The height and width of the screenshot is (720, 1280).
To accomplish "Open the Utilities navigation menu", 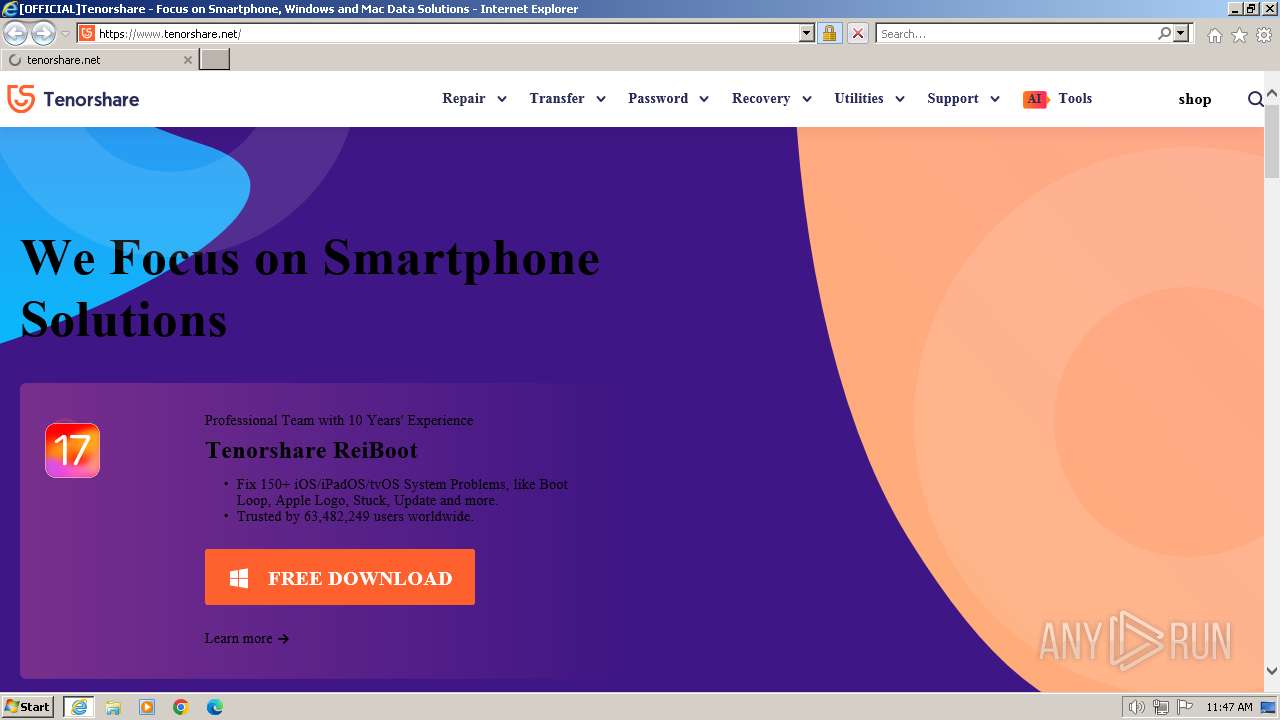I will (859, 98).
